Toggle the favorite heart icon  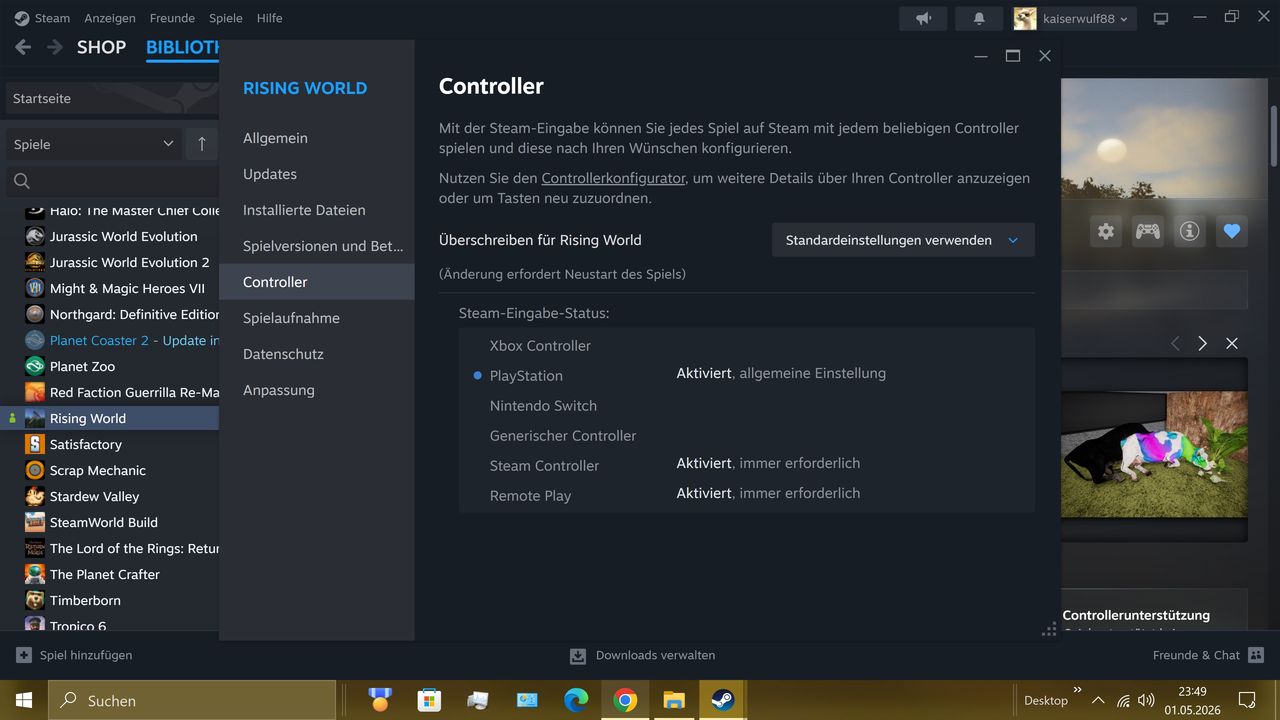1232,231
